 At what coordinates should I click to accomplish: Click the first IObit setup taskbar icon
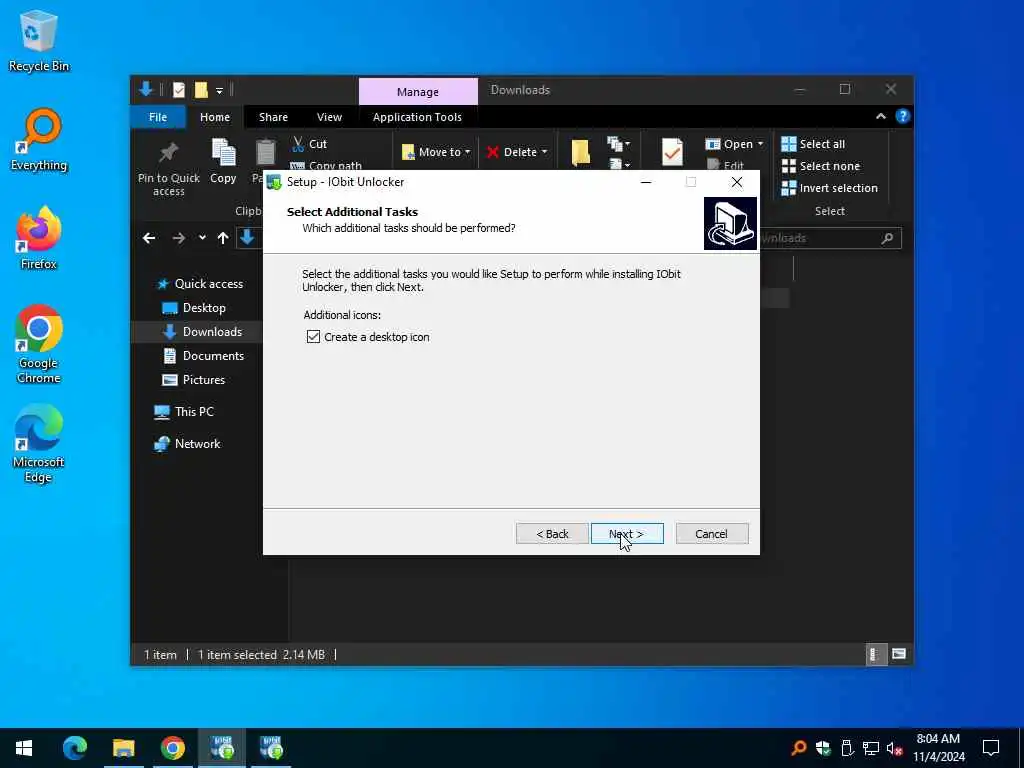[222, 748]
